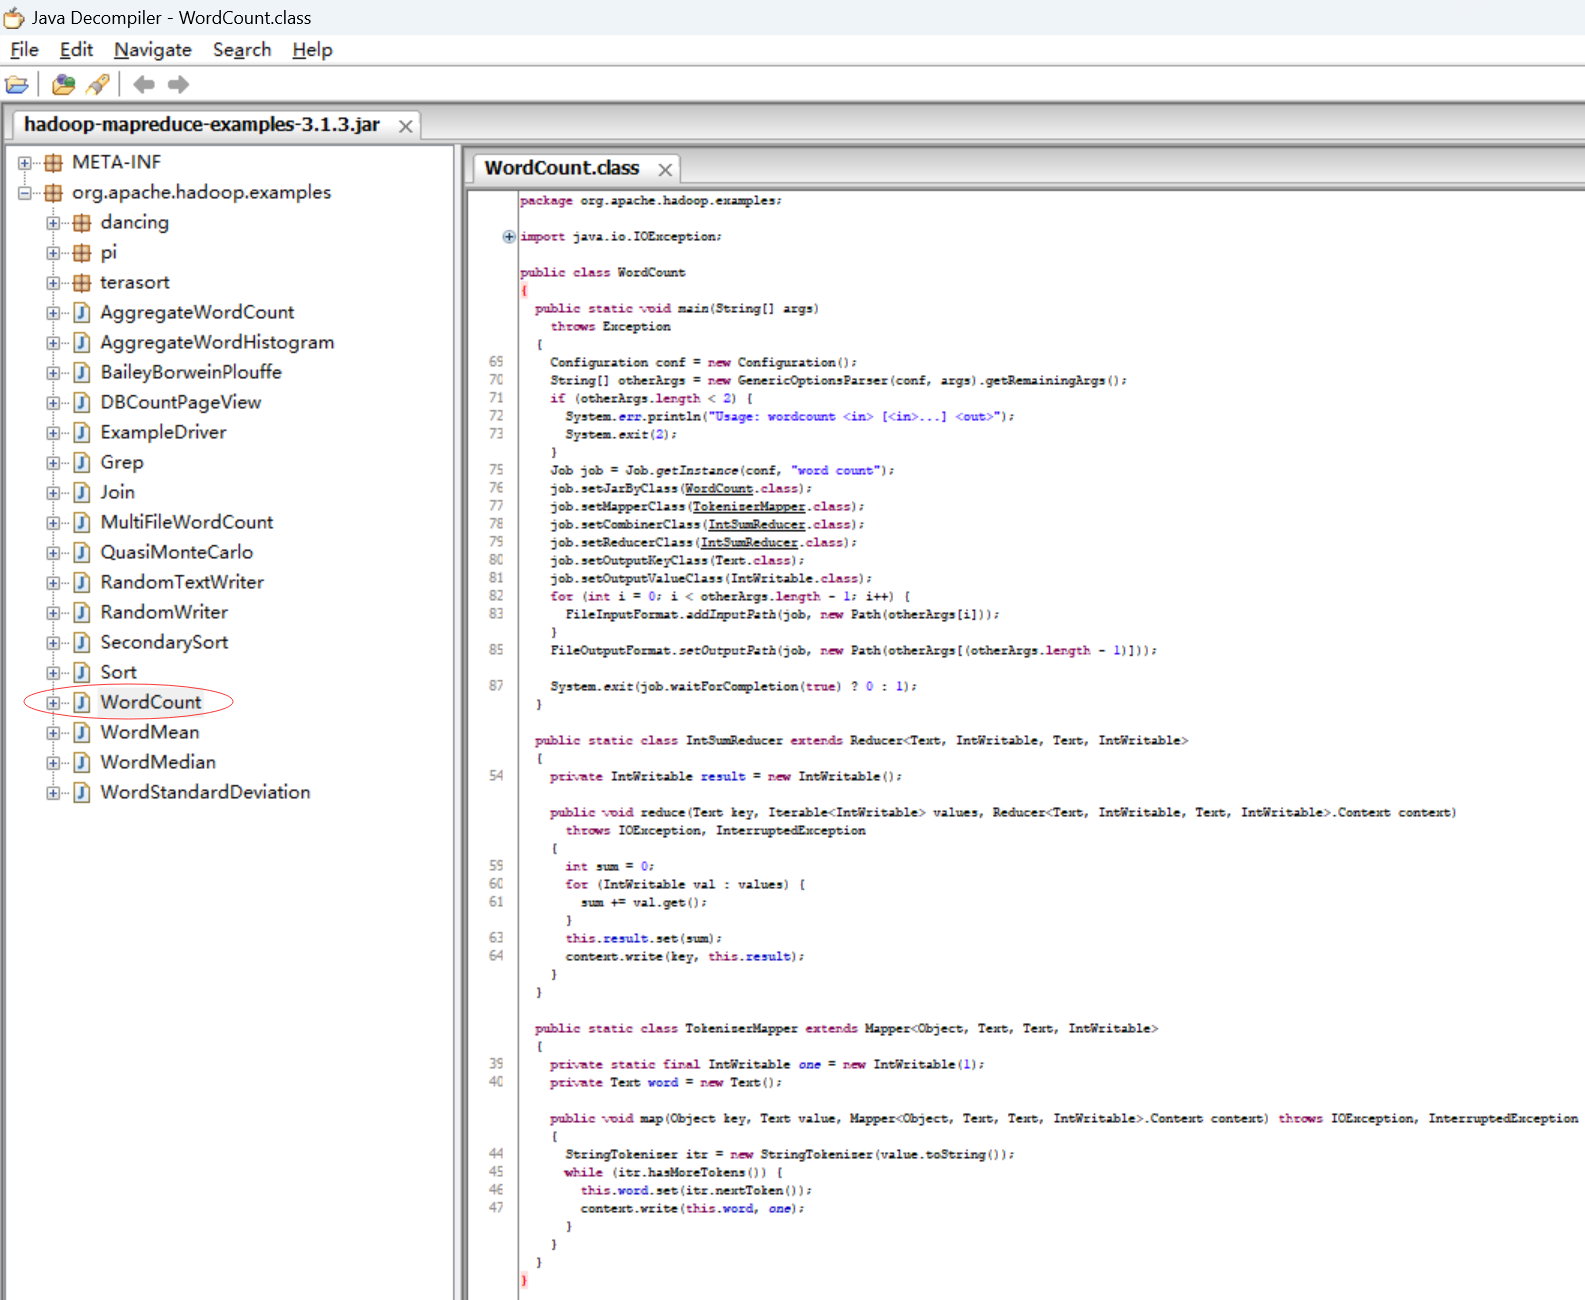Select AggregateWordCount in the tree
The width and height of the screenshot is (1585, 1300).
[197, 312]
